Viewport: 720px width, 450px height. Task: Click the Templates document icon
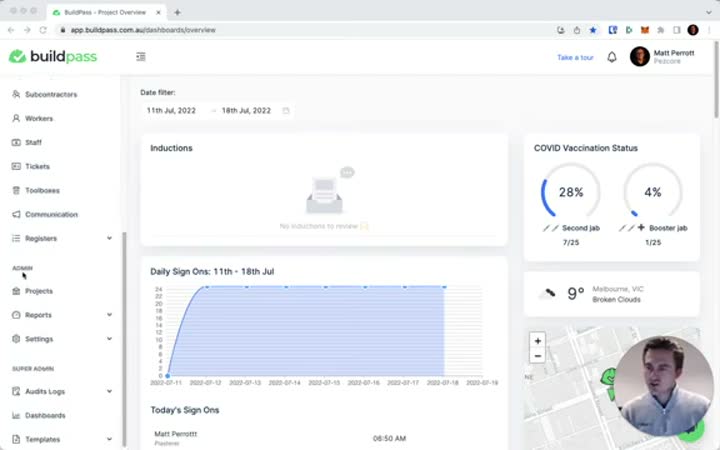[16, 439]
